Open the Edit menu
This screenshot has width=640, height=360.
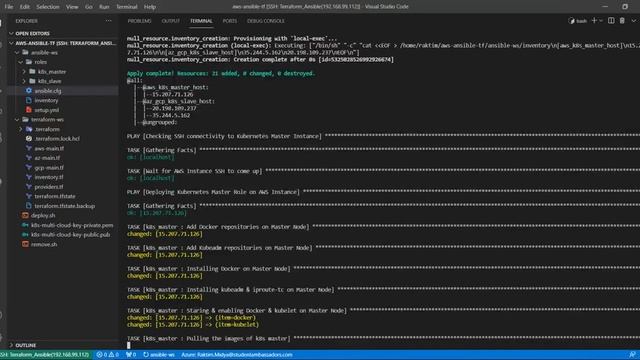[x=25, y=7]
